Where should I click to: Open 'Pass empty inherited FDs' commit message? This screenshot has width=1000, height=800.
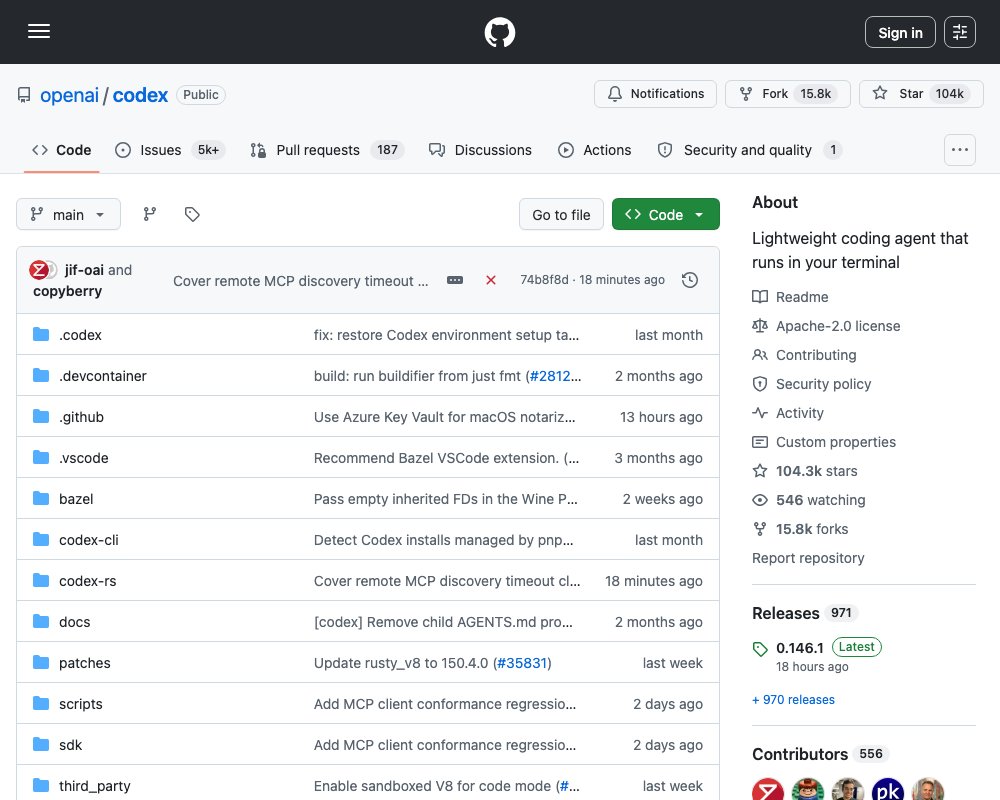click(x=445, y=499)
